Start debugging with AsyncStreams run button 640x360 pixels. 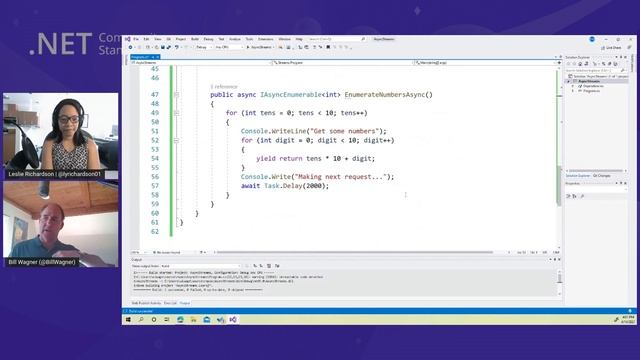pos(260,47)
